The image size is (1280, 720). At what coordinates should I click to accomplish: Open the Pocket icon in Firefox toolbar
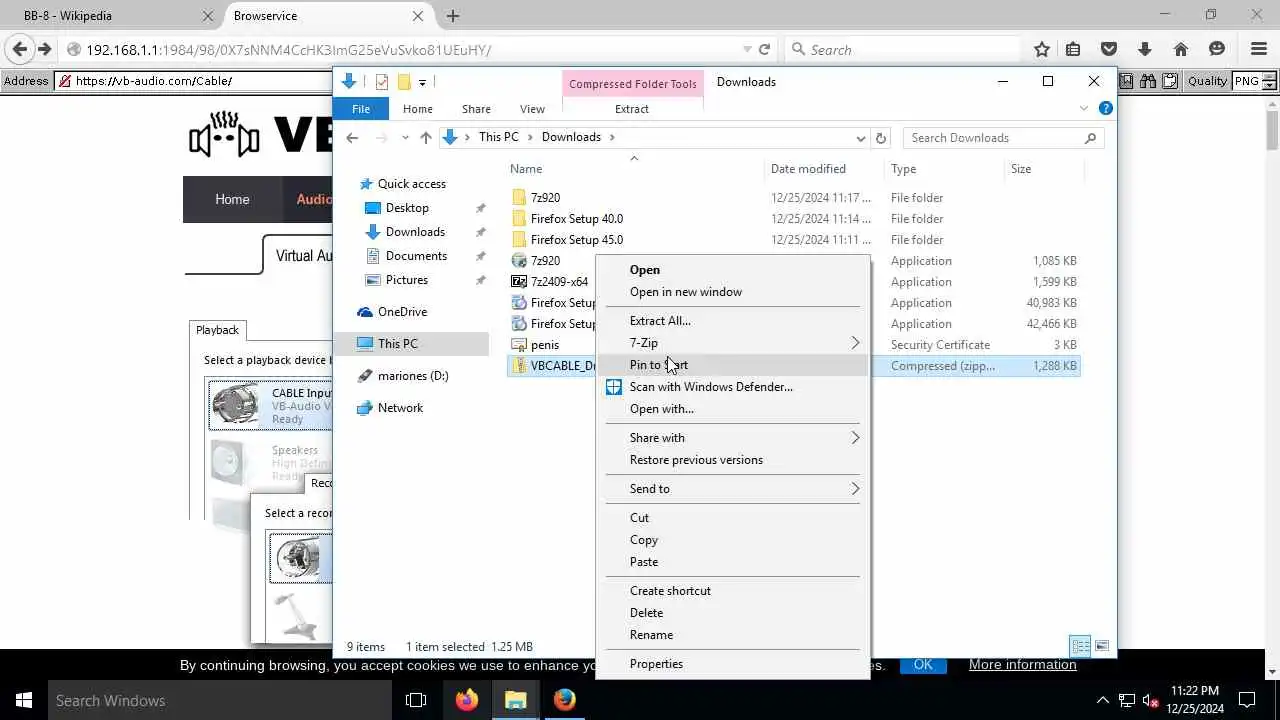[x=1109, y=49]
